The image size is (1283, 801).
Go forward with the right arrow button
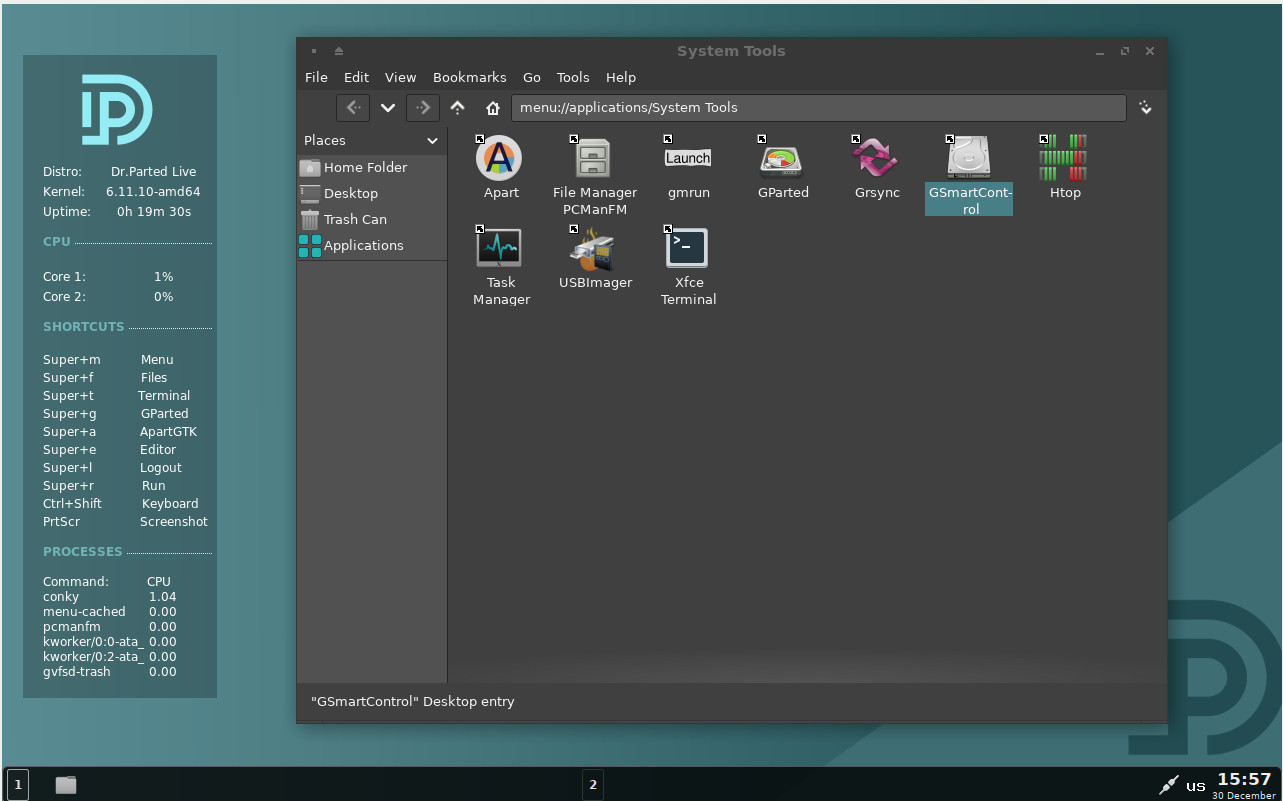(423, 108)
